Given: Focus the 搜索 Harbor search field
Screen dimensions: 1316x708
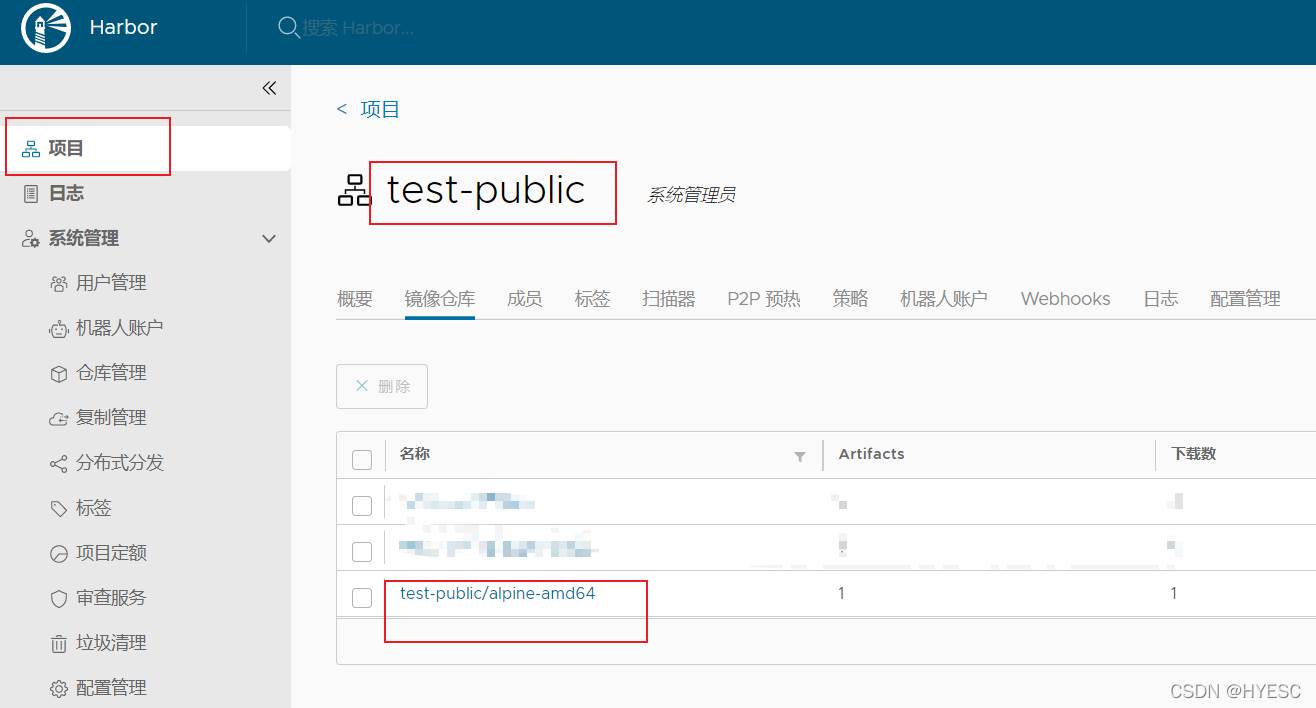Looking at the screenshot, I should coord(358,28).
